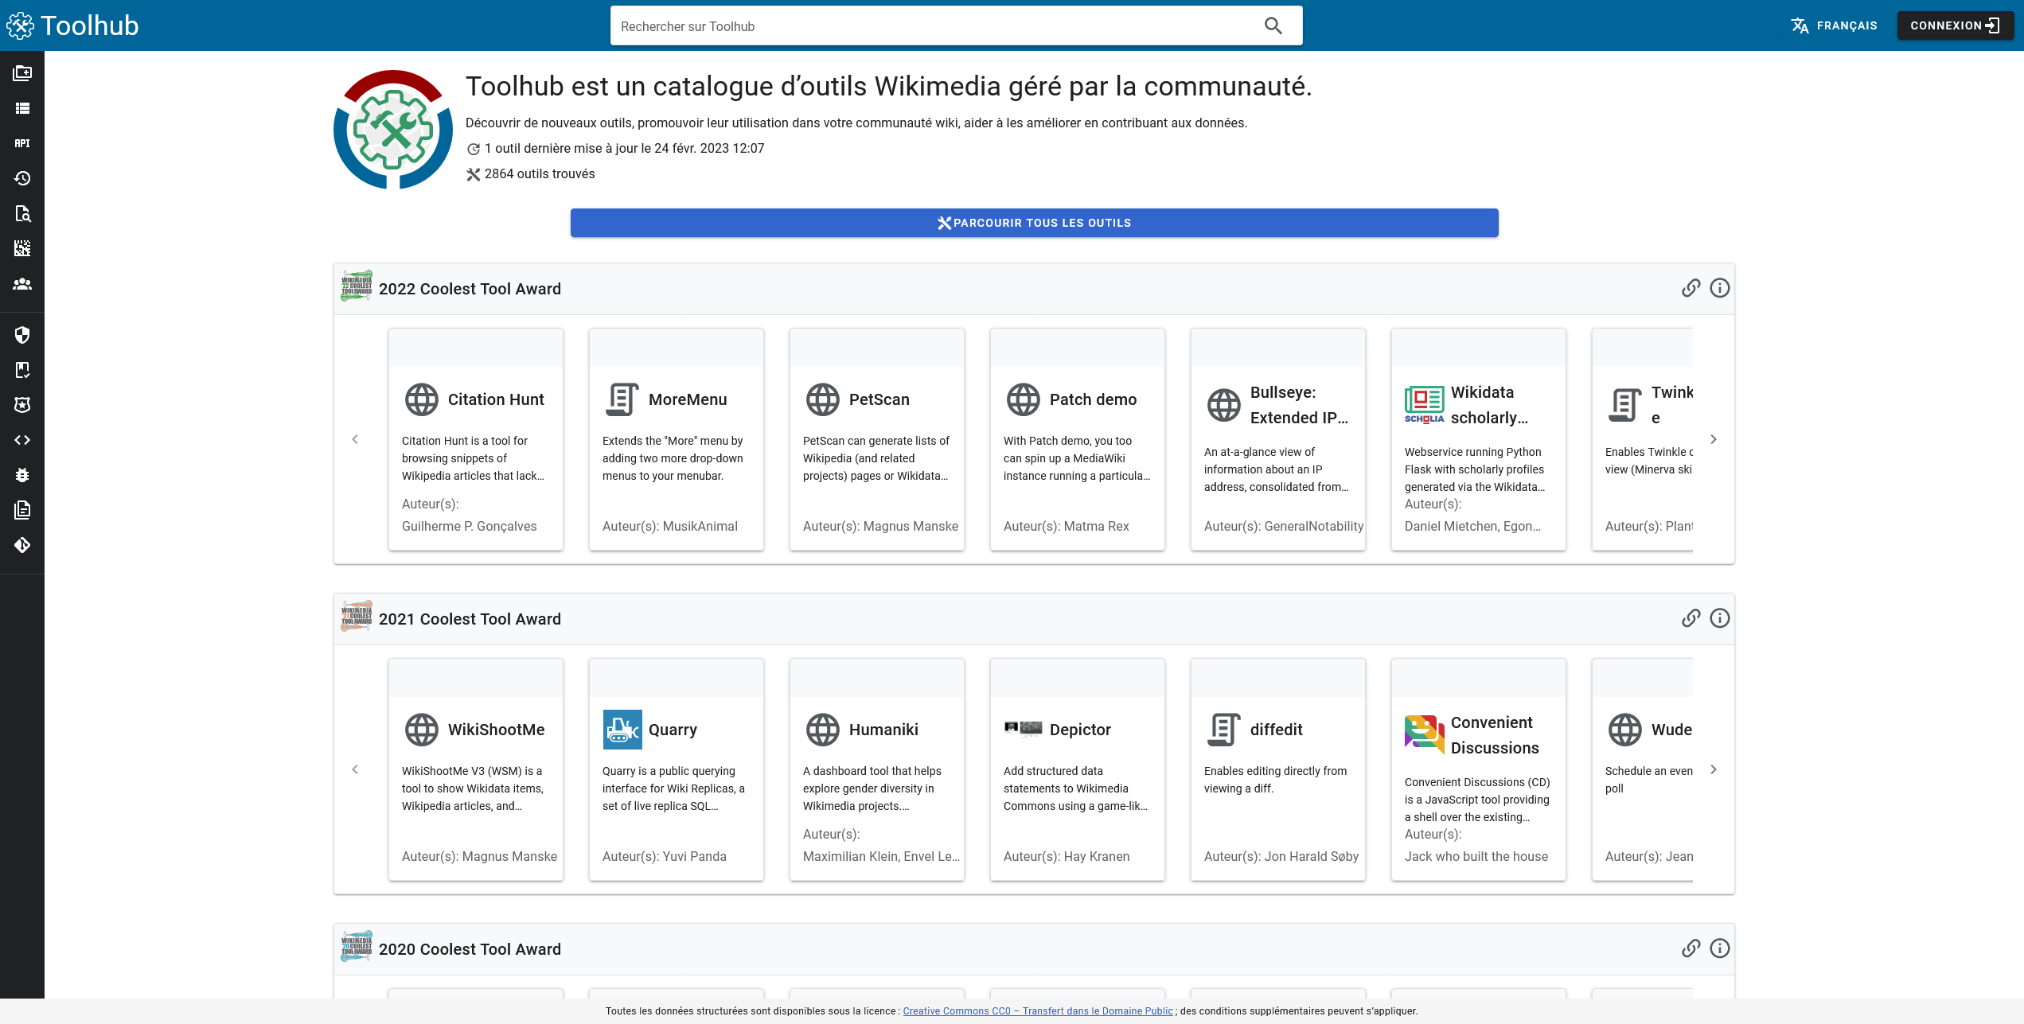Click the Connexion login button
This screenshot has height=1024, width=2024.
click(1955, 26)
